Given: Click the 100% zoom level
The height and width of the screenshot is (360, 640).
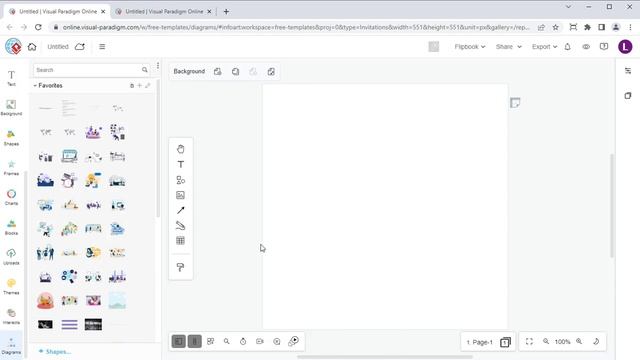Looking at the screenshot, I should click(562, 342).
